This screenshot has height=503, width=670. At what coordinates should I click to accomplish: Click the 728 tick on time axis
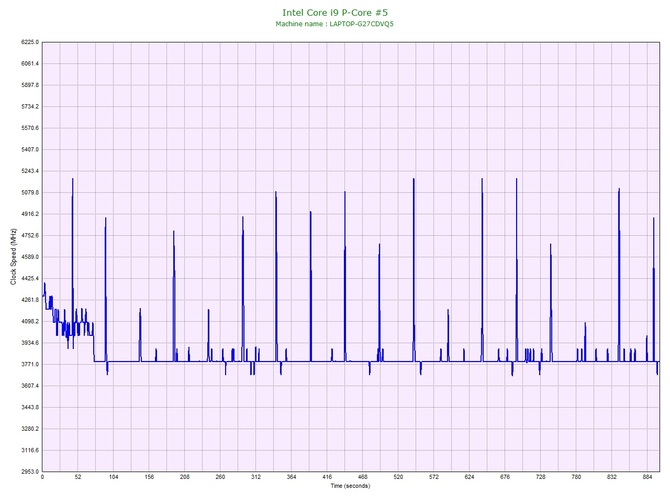tap(541, 477)
